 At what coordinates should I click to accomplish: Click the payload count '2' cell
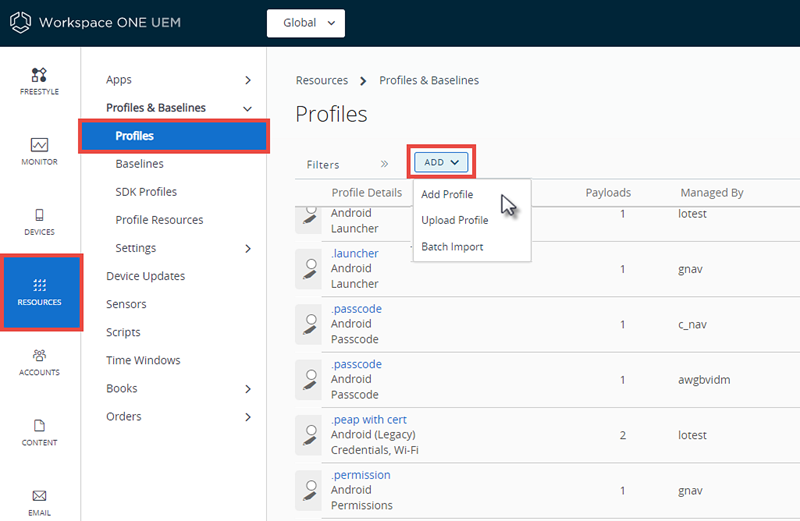pyautogui.click(x=622, y=435)
